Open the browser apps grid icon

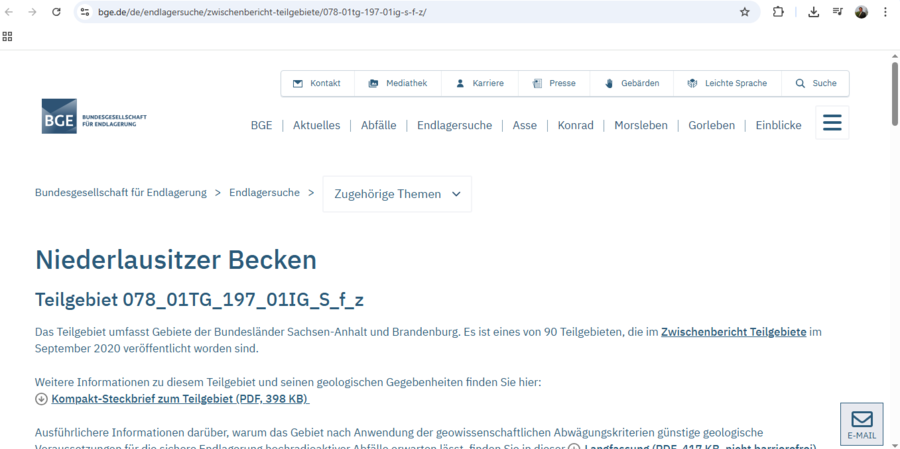pos(8,36)
